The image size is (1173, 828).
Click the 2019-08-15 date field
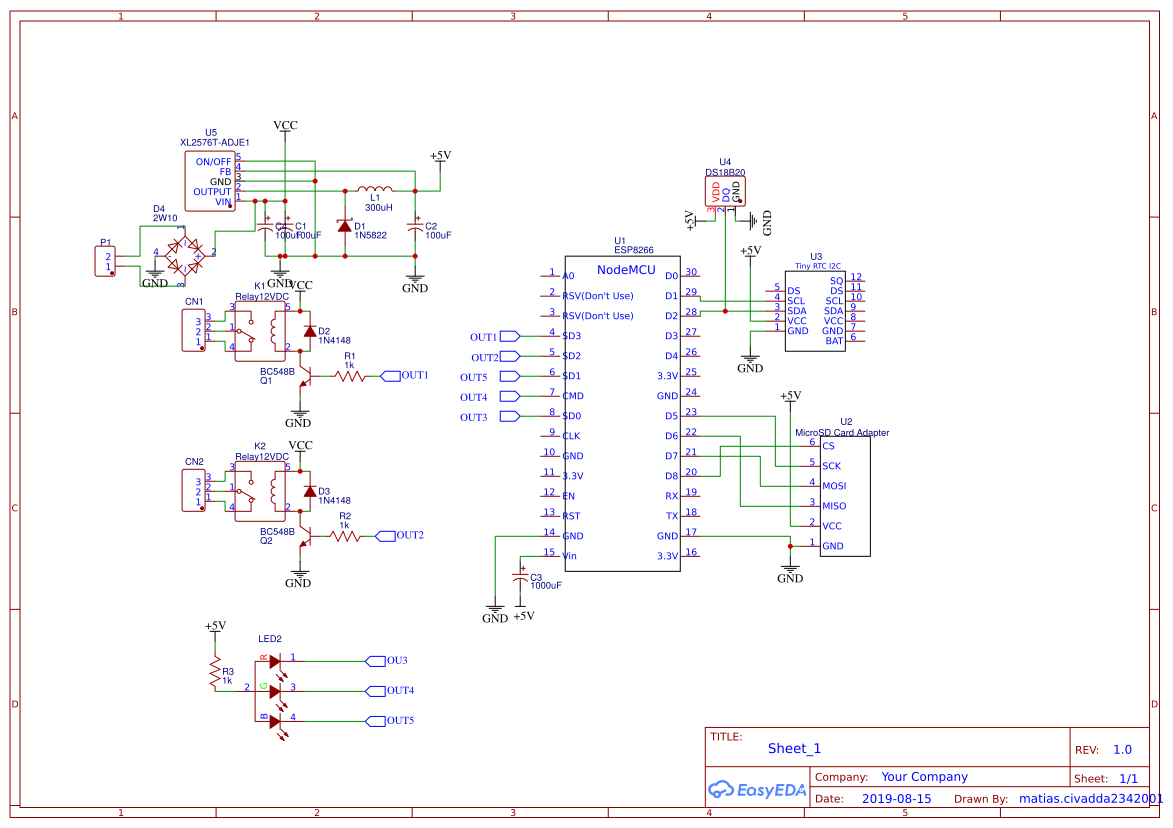click(896, 799)
